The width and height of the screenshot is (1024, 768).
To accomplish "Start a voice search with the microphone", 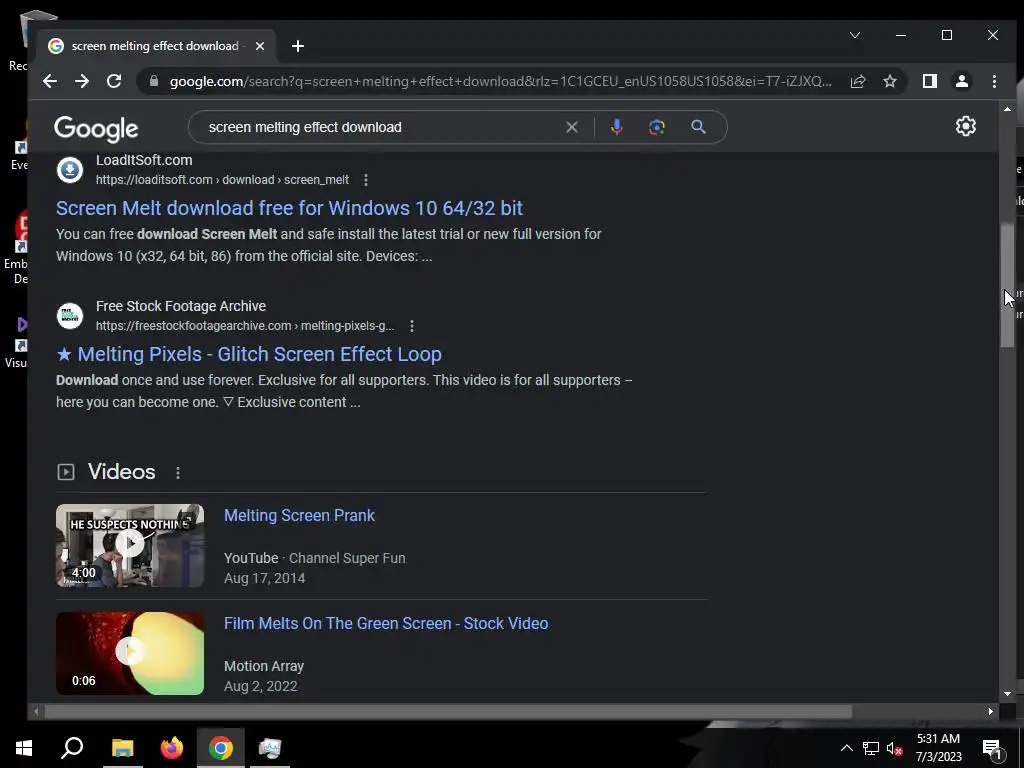I will 616,127.
